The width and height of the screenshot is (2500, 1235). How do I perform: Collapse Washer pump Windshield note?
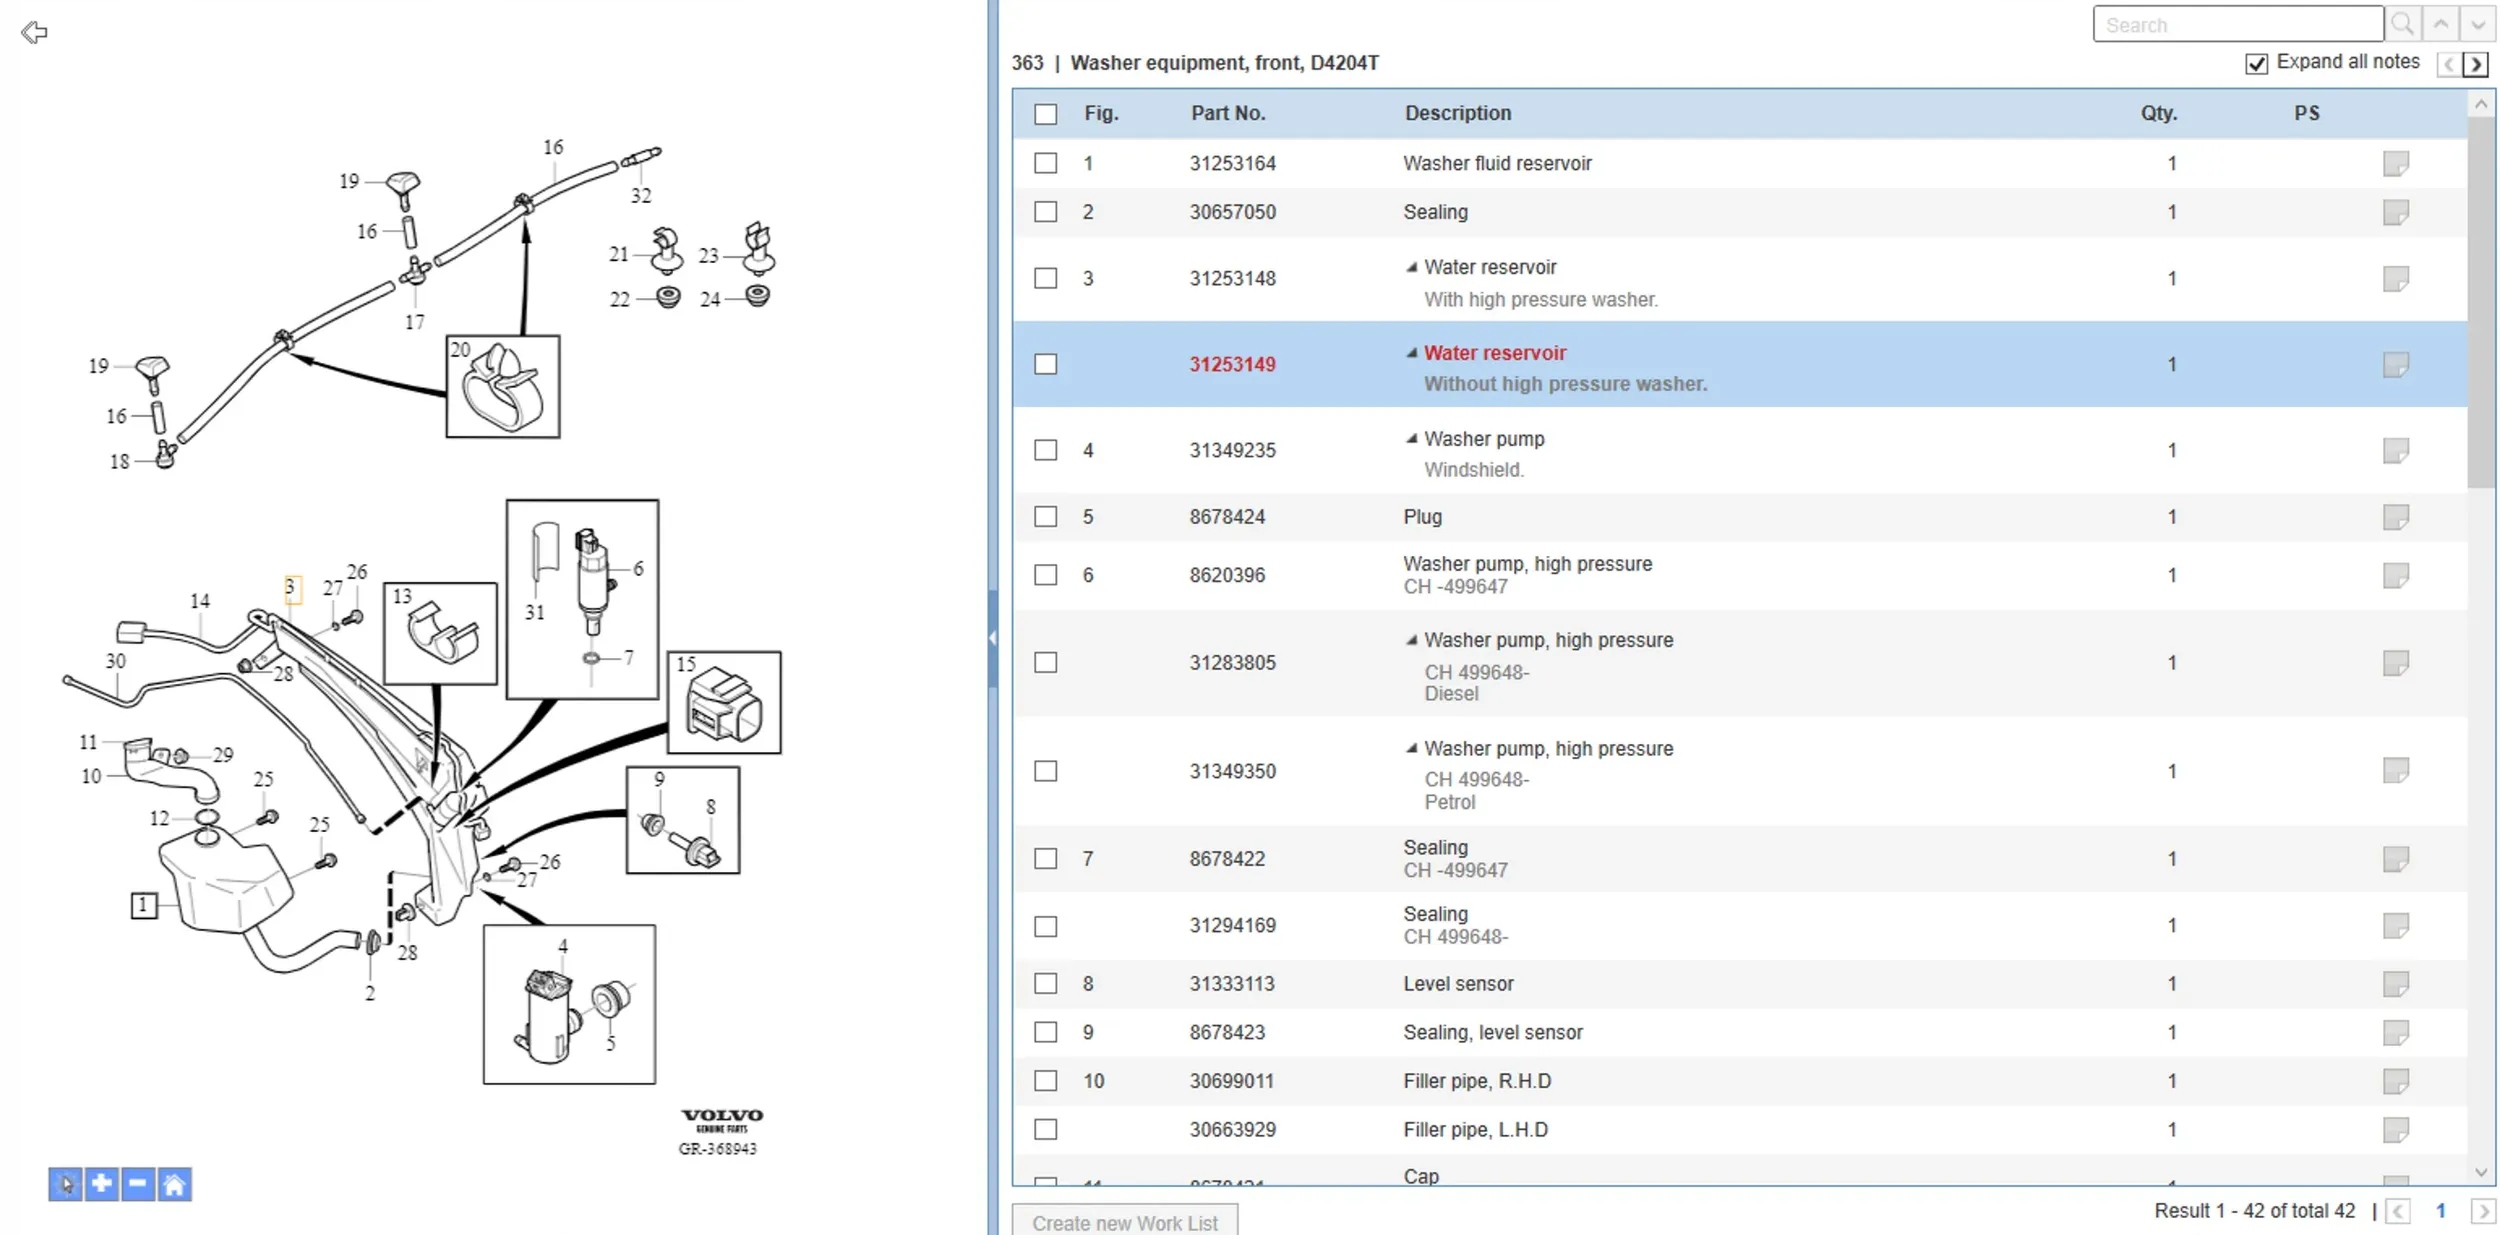1411,439
